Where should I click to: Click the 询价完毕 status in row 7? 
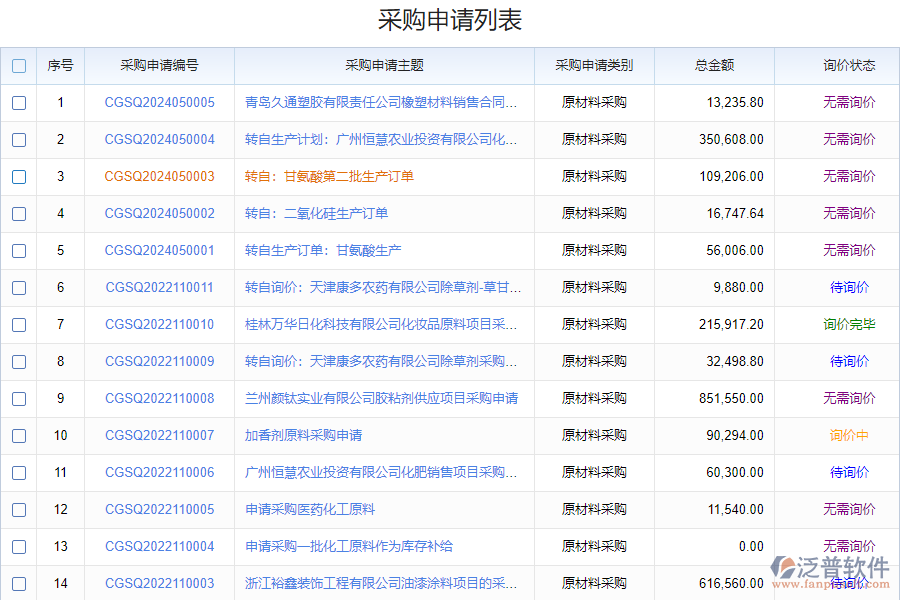pos(849,325)
